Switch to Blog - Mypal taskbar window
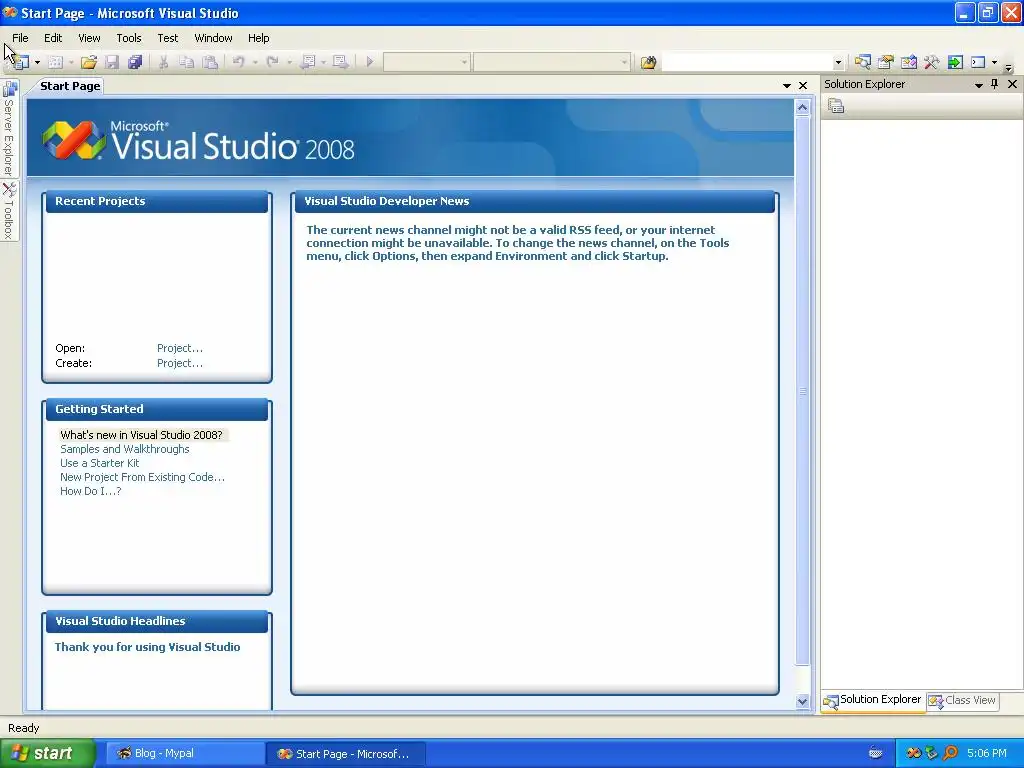The image size is (1024, 768). 184,754
